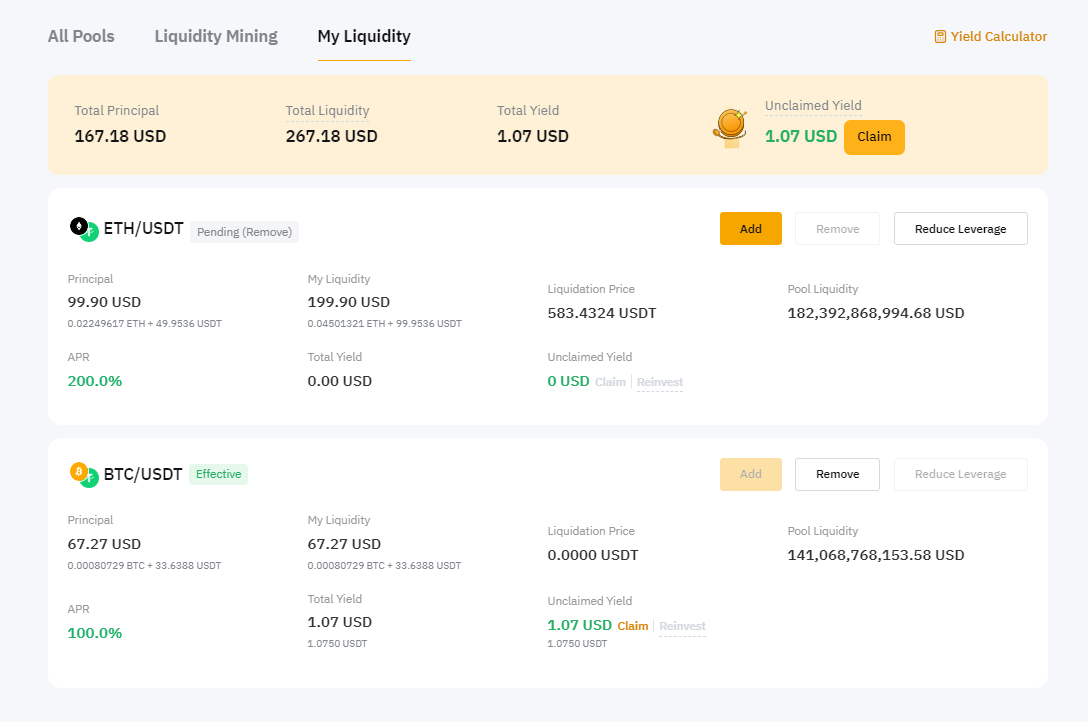Open the Yield Calculator link
Viewport: 1088px width, 722px height.
[x=998, y=37]
